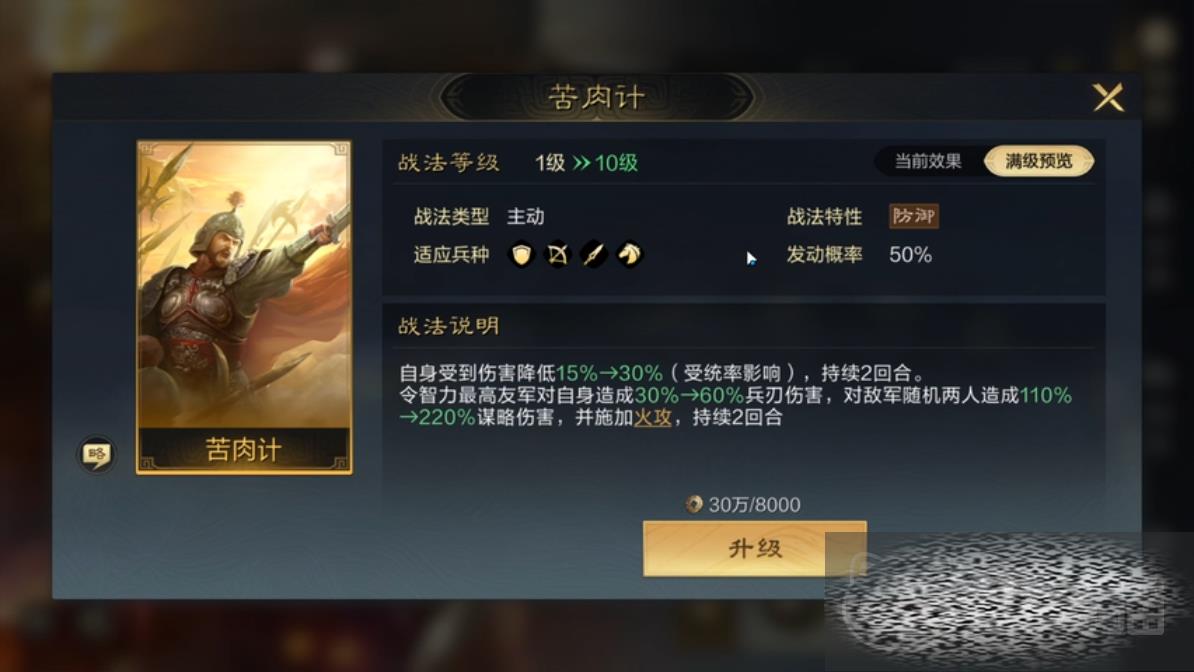Click the coin icon beside 30万/8000
Image resolution: width=1194 pixels, height=672 pixels.
694,504
